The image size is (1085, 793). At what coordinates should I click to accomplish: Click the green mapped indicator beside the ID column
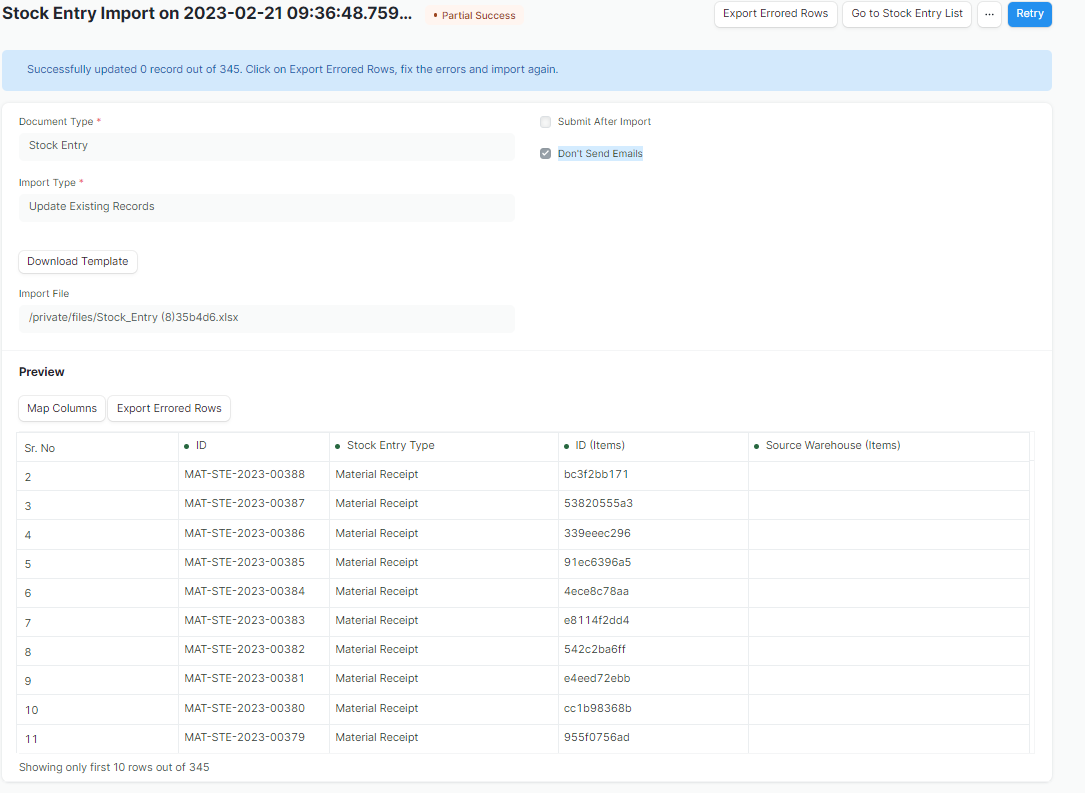coord(185,445)
